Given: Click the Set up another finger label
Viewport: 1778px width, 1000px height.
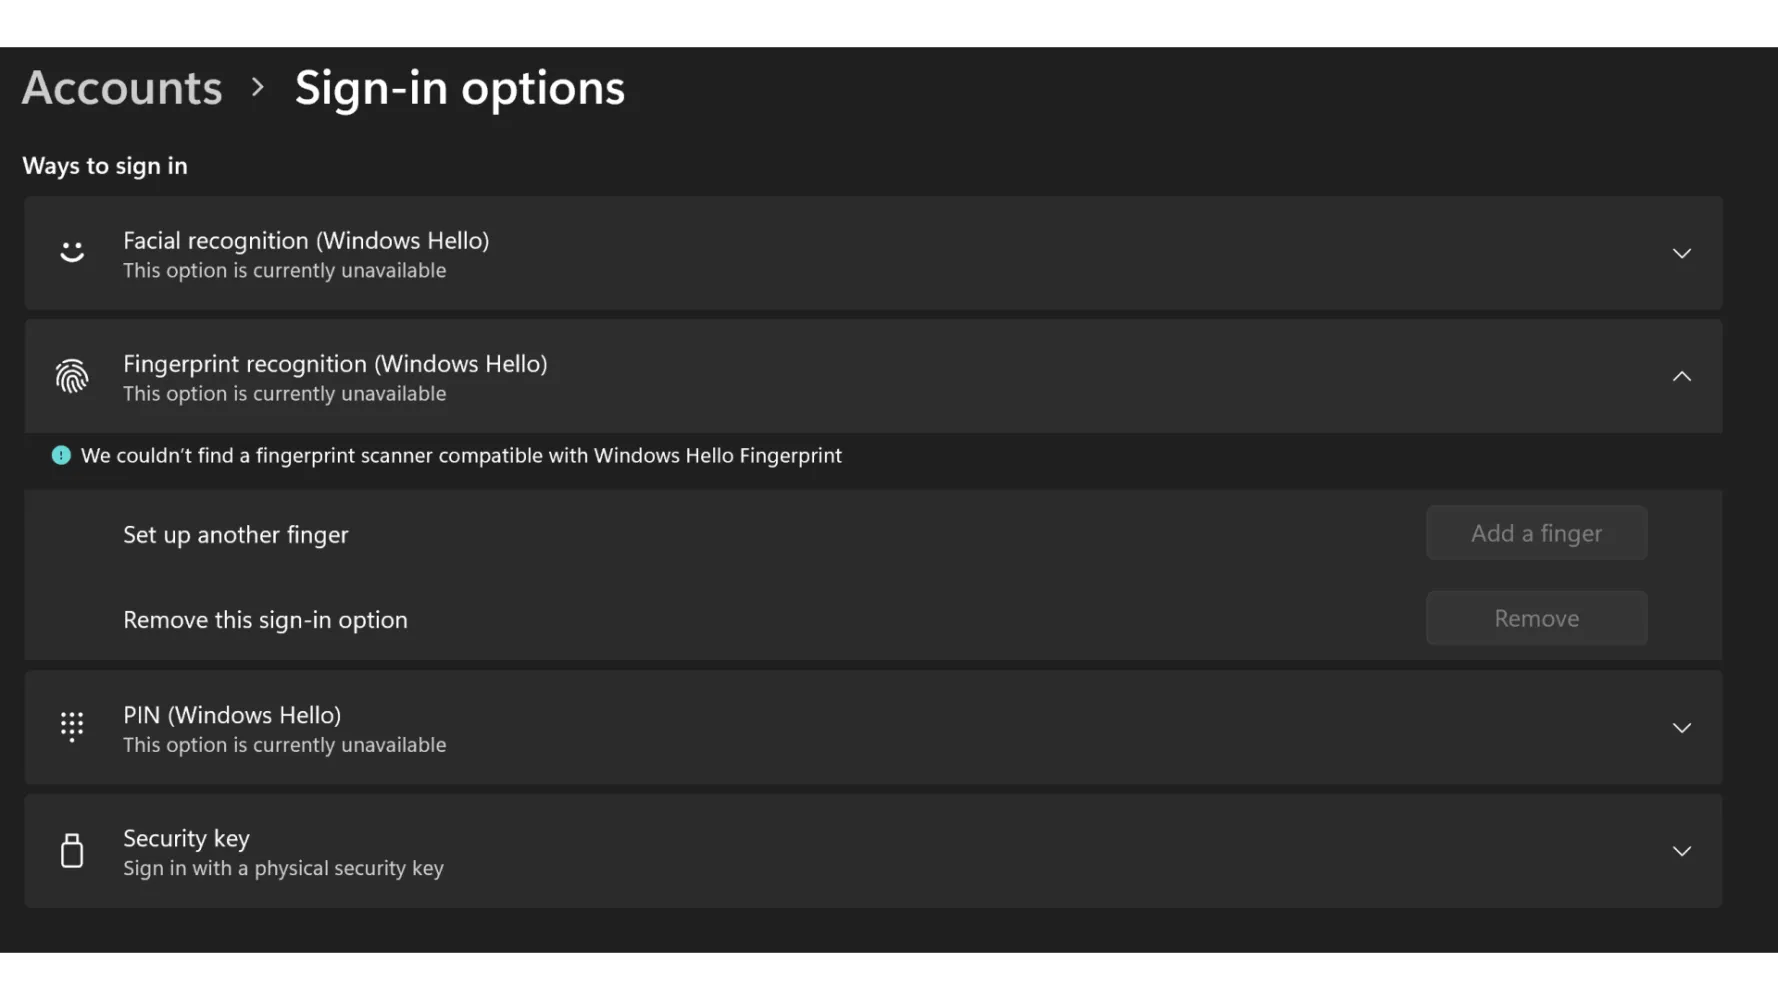Looking at the screenshot, I should click(236, 535).
